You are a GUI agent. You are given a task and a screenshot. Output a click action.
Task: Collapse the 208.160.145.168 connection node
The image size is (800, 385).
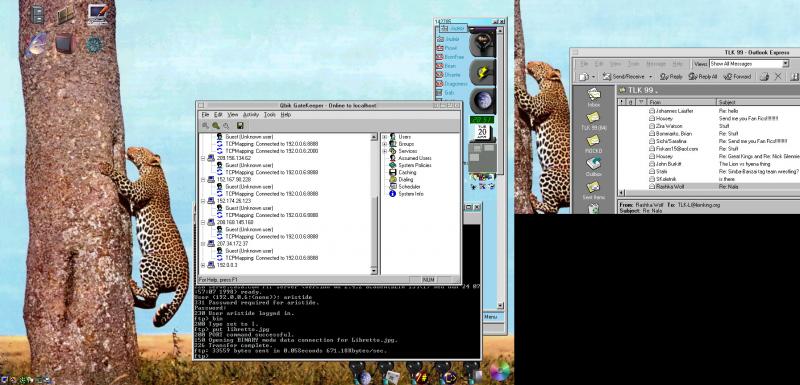203,223
